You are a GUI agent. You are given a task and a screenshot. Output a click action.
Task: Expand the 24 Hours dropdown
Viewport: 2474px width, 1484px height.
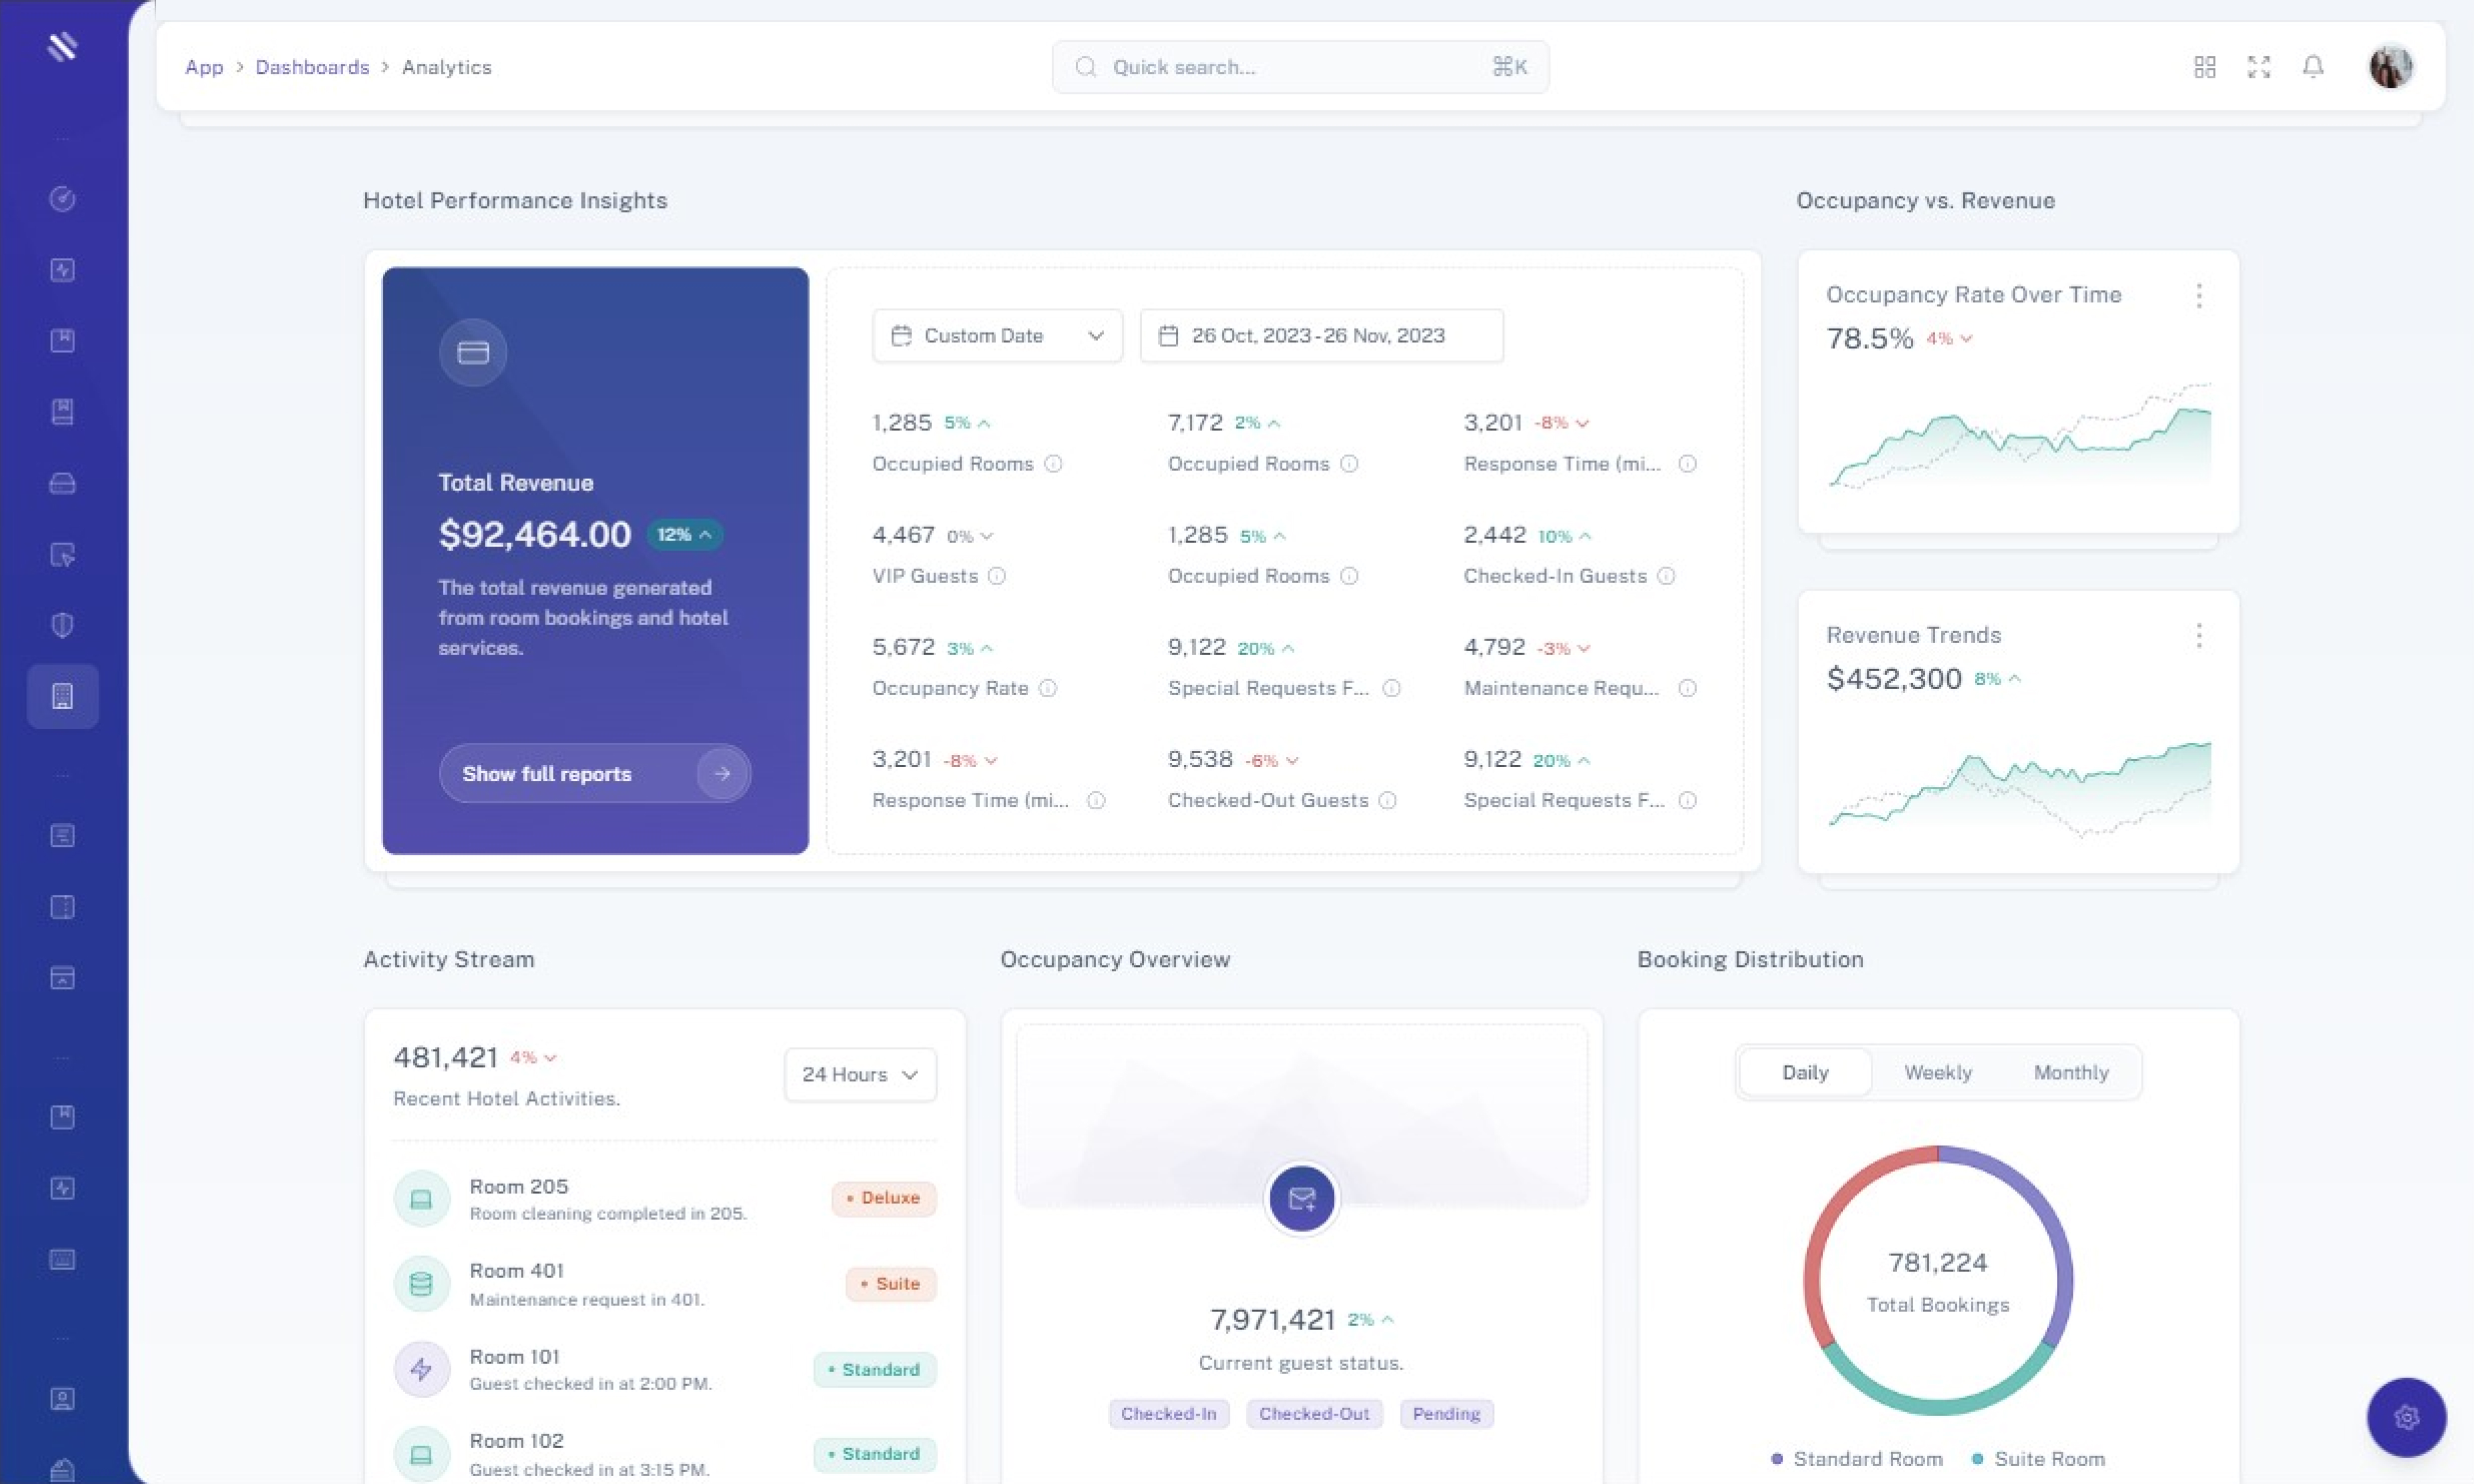point(859,1075)
